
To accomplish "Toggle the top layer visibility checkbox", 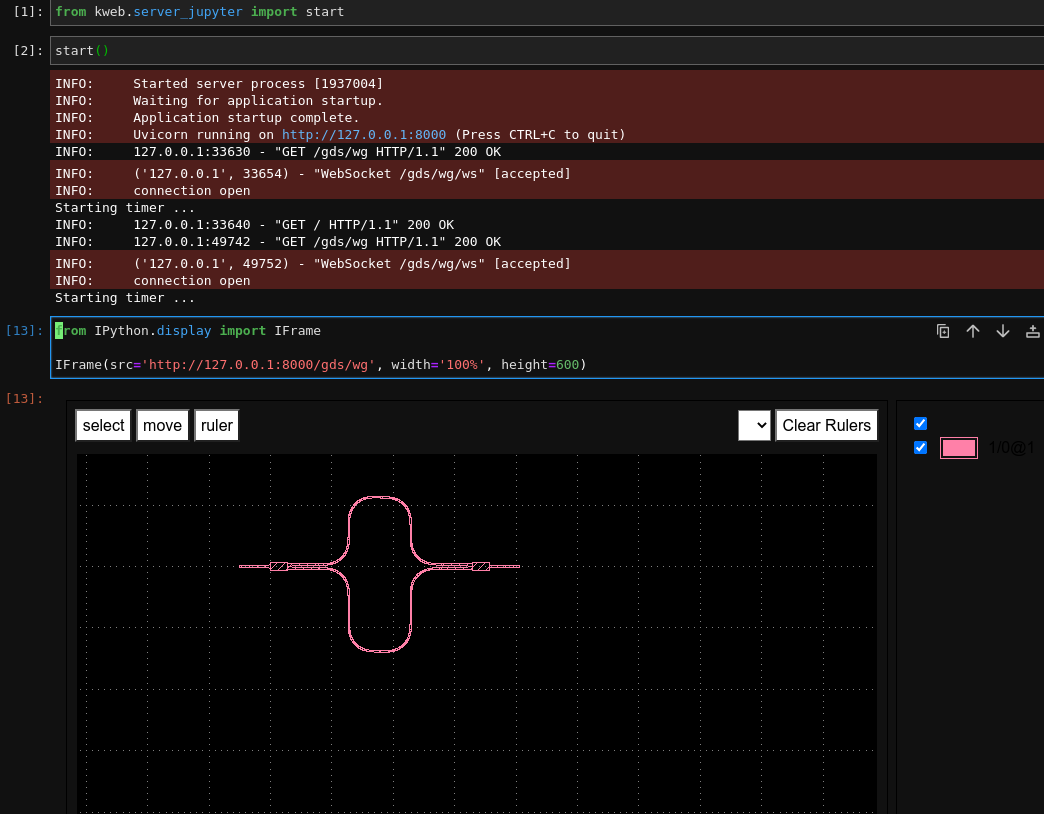I will (x=920, y=423).
